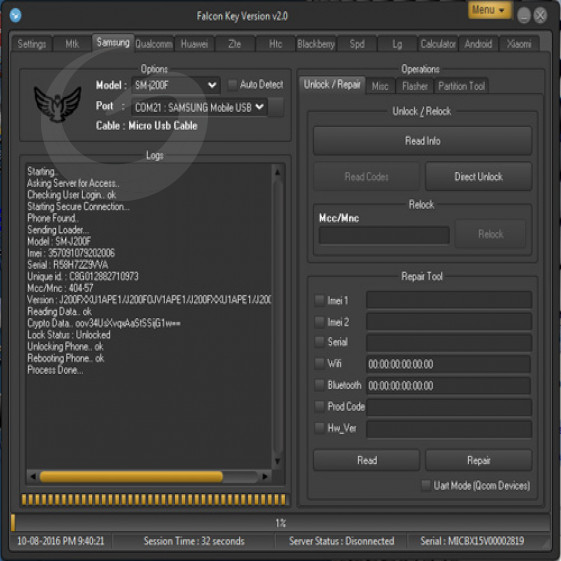Click the horizontal scroll left arrow

point(33,476)
